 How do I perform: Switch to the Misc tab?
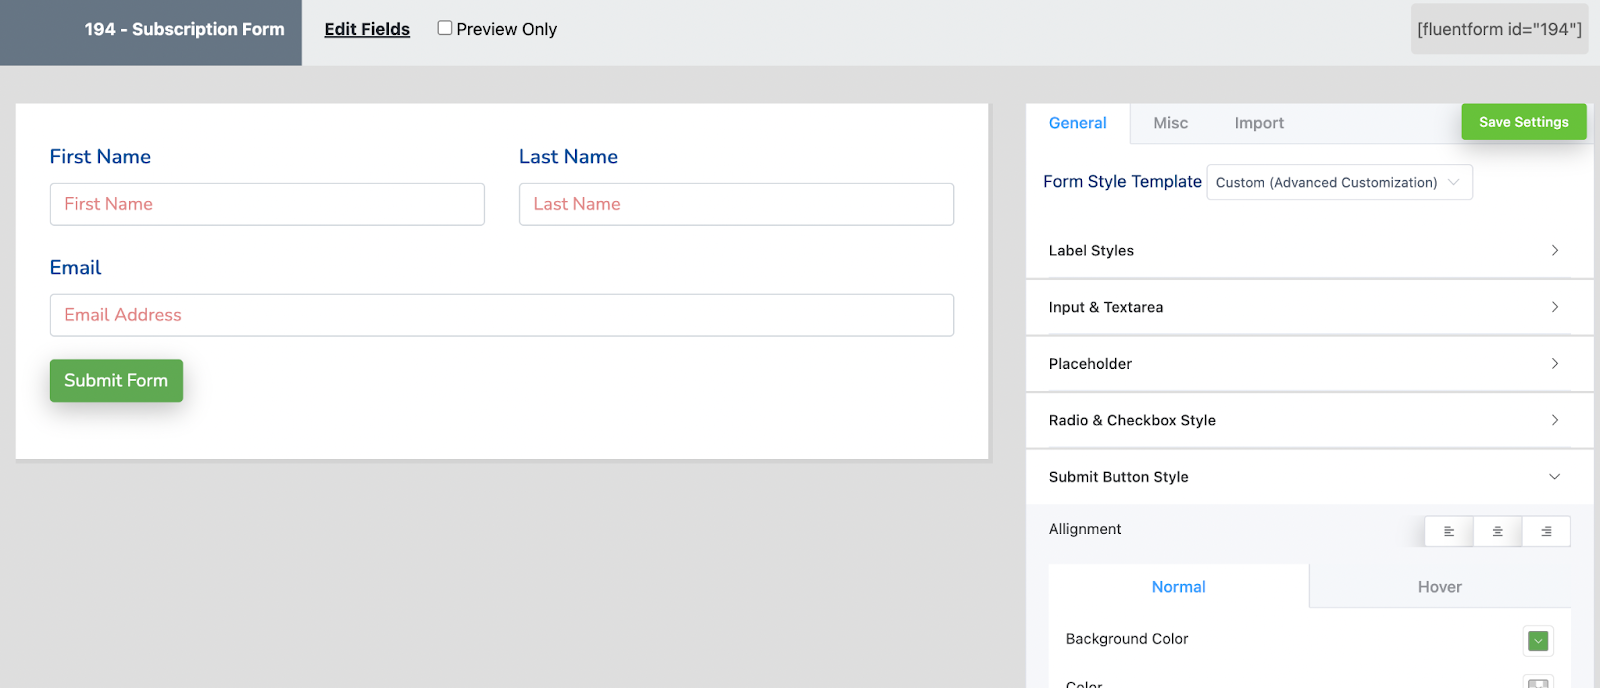coord(1170,123)
